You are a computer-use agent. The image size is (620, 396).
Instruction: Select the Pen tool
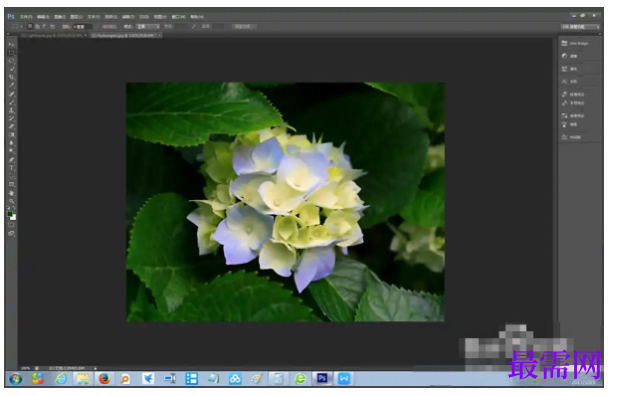pyautogui.click(x=11, y=160)
